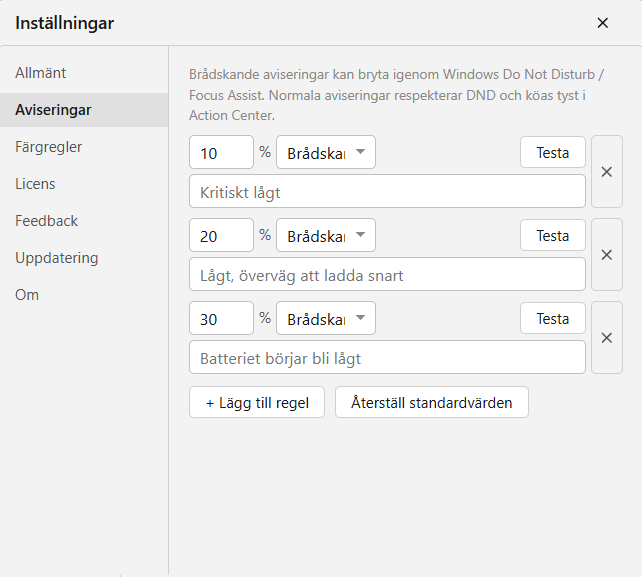Test the 30% notification with Testa
The width and height of the screenshot is (642, 577).
(553, 318)
